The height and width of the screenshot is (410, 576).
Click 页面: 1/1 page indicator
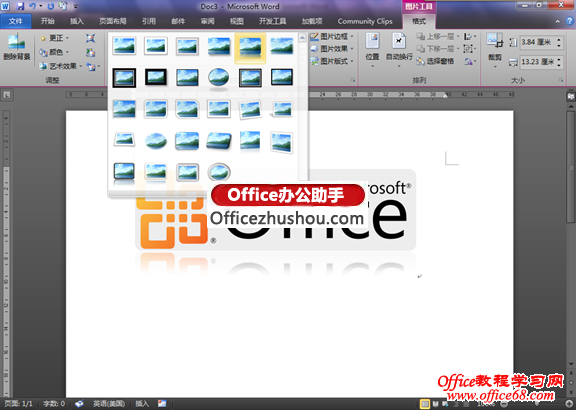(x=18, y=404)
